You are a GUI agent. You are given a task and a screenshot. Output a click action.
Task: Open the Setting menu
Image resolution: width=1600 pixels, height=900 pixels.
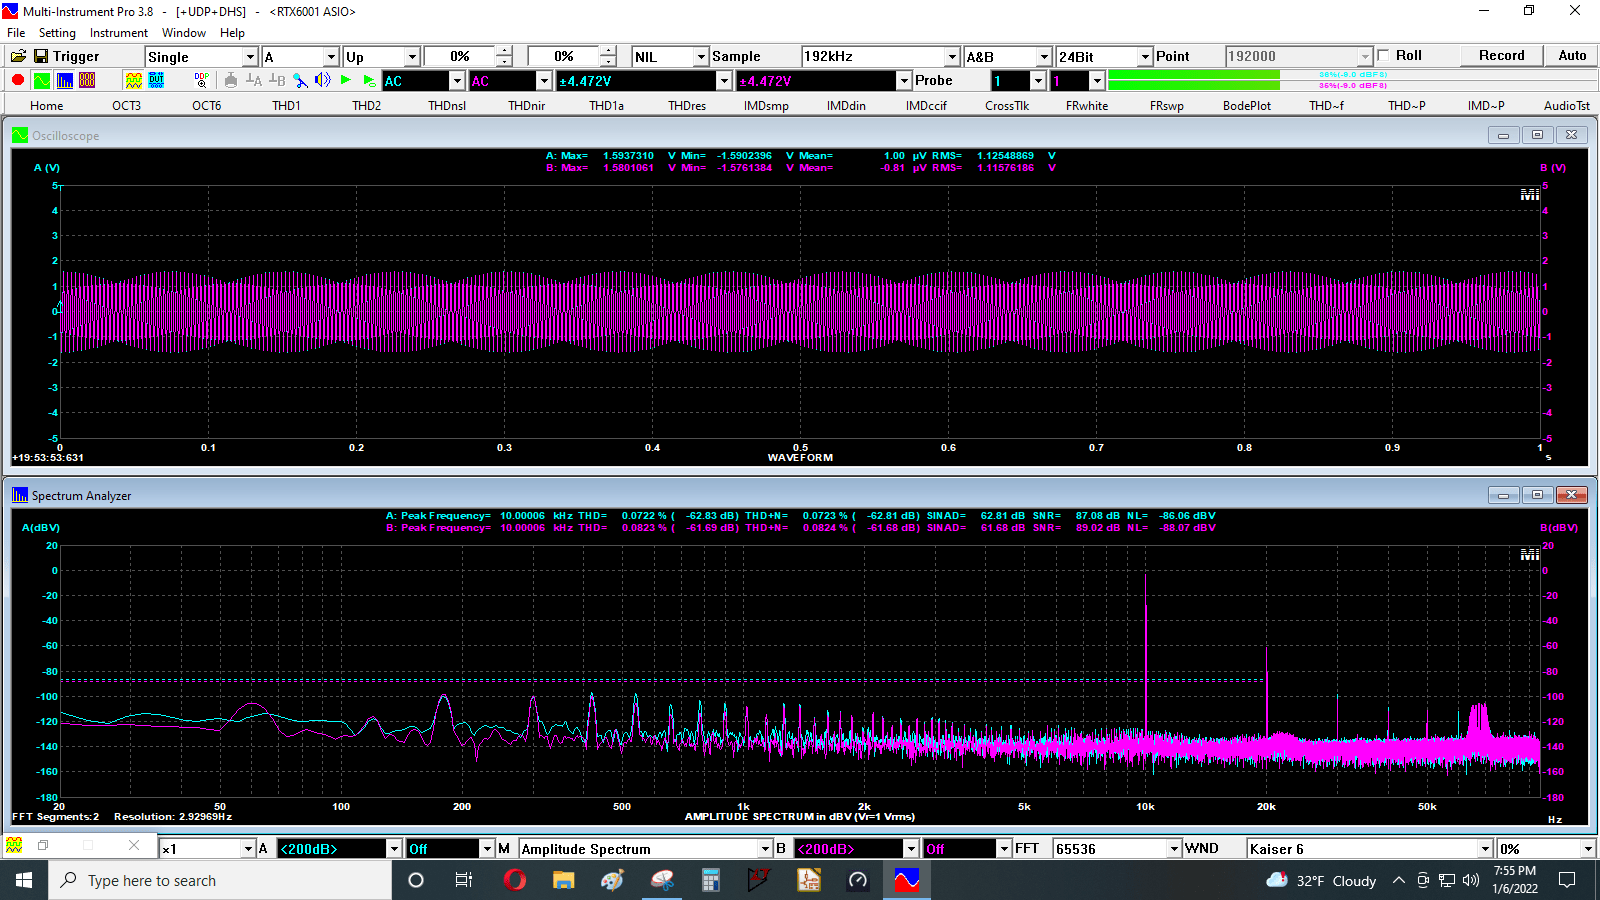(57, 33)
